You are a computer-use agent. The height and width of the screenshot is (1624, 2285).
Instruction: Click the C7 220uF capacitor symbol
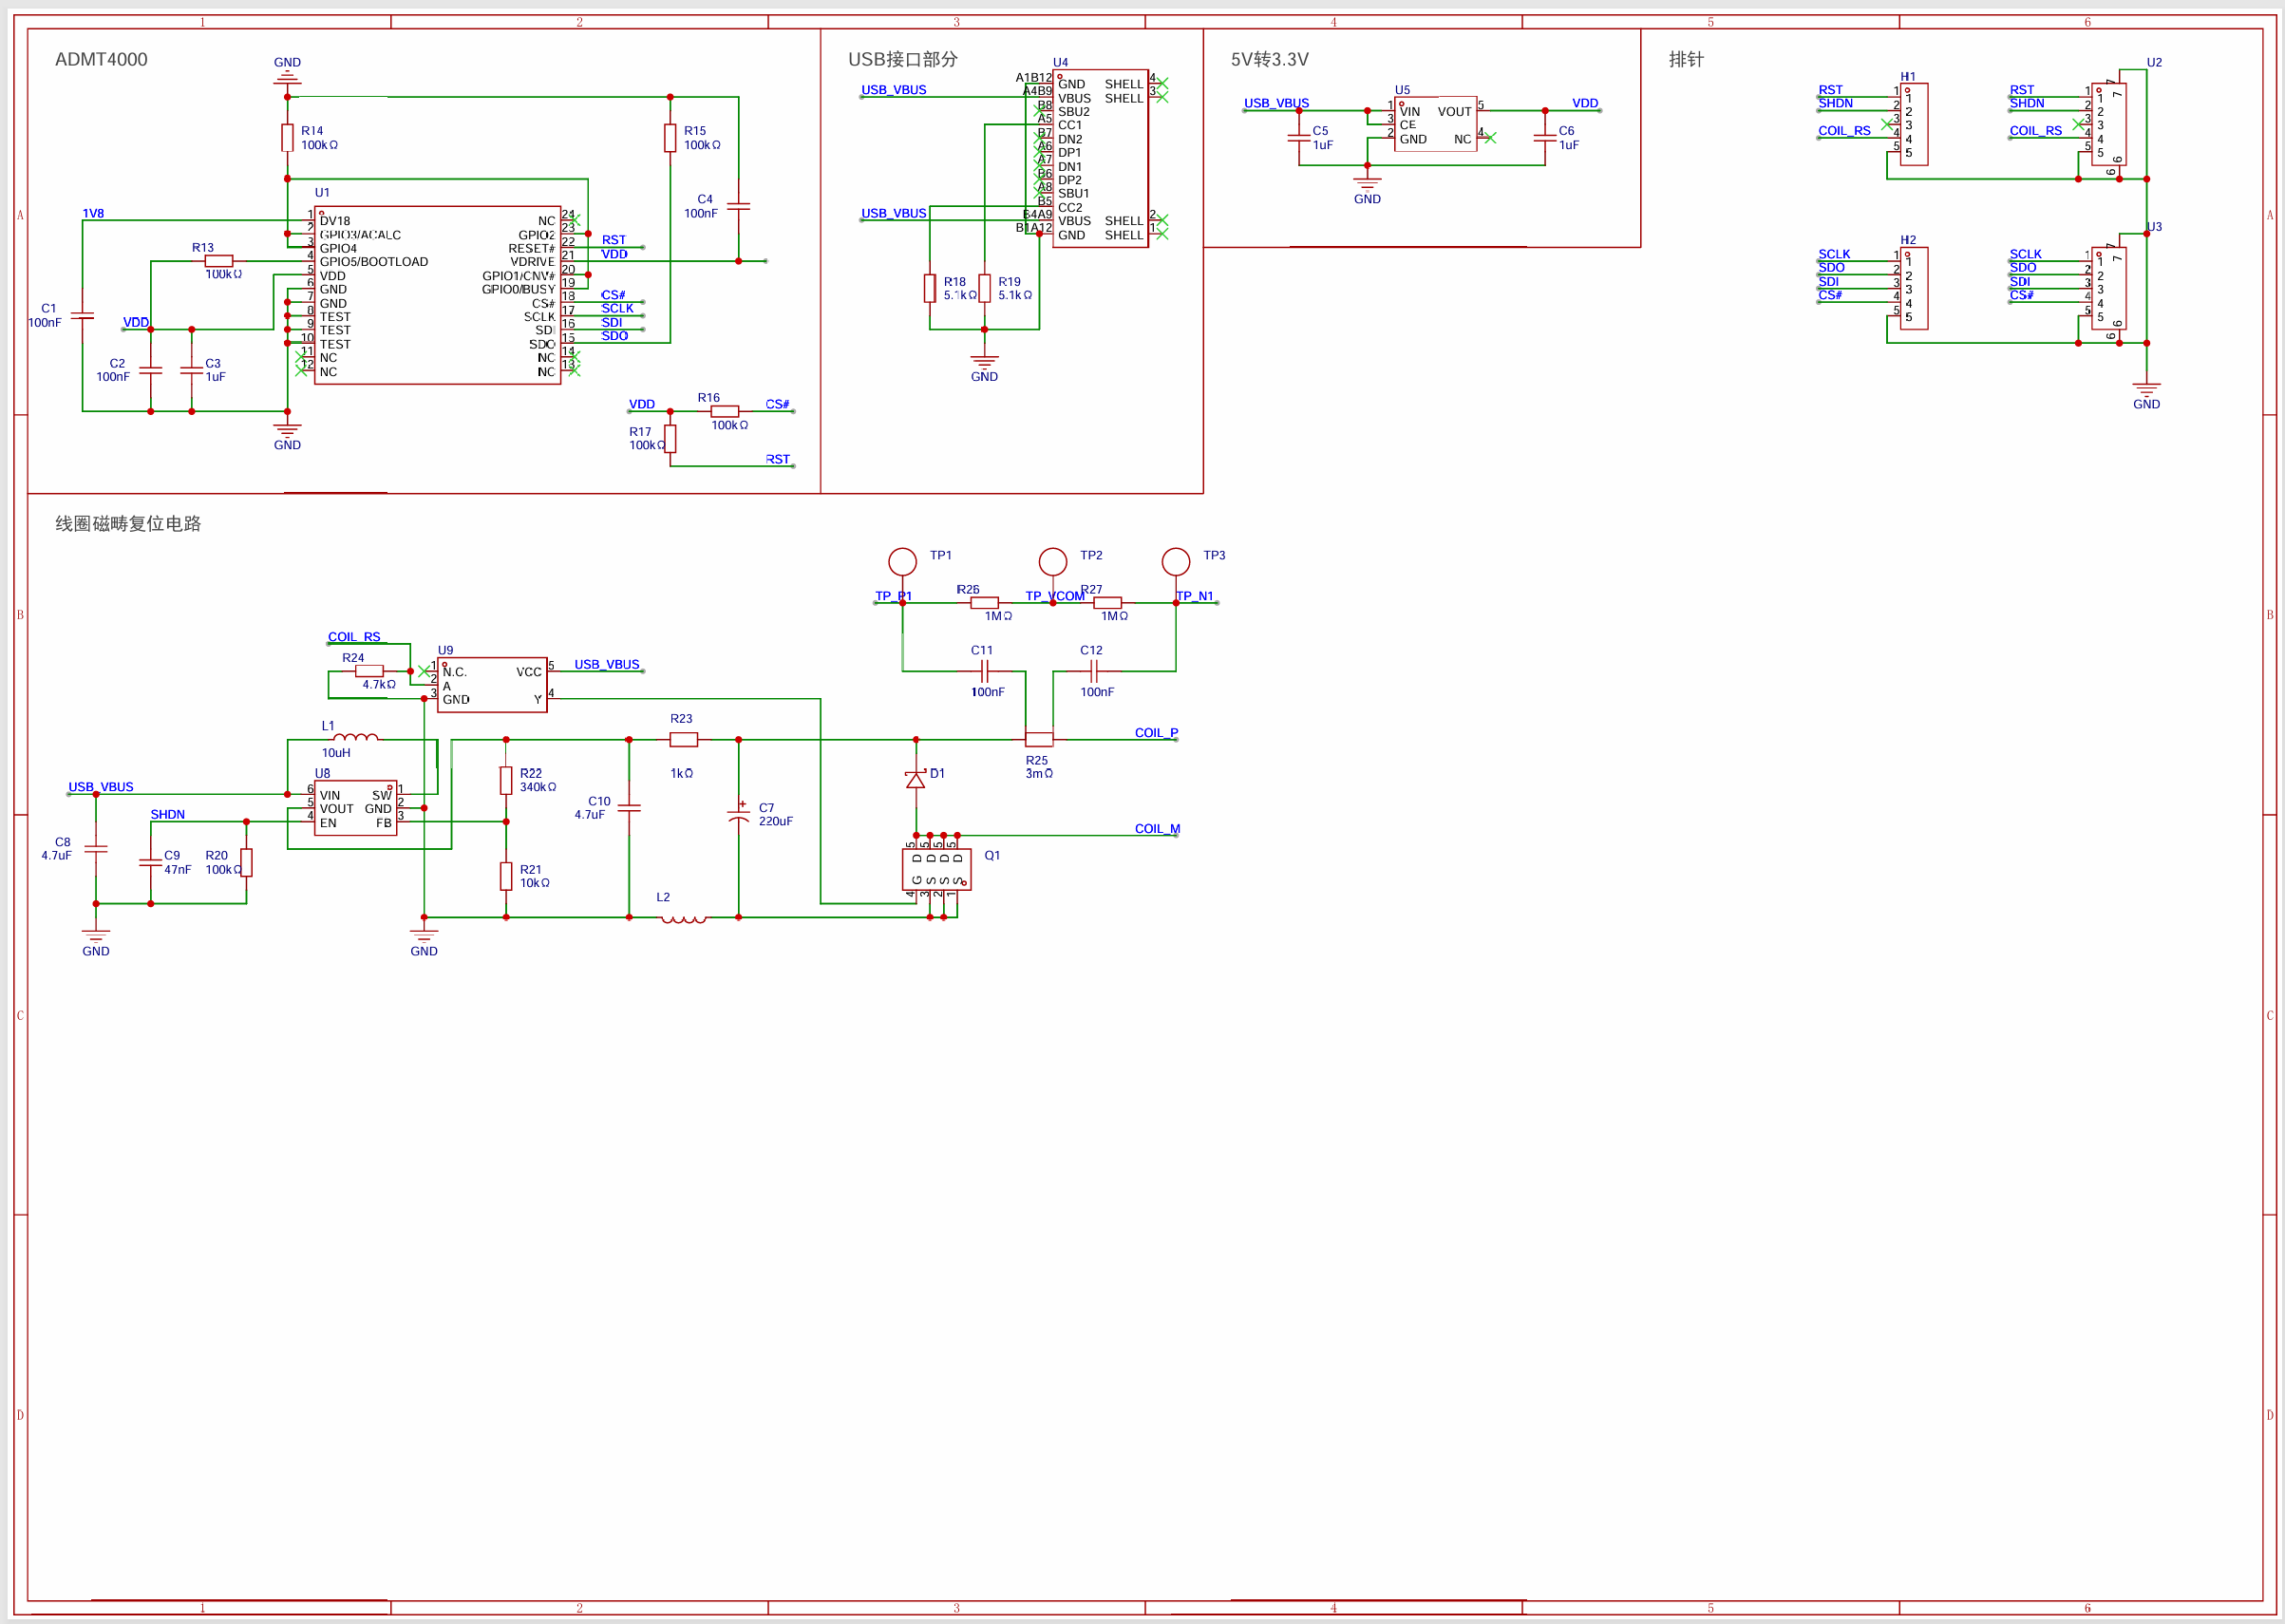(x=738, y=813)
